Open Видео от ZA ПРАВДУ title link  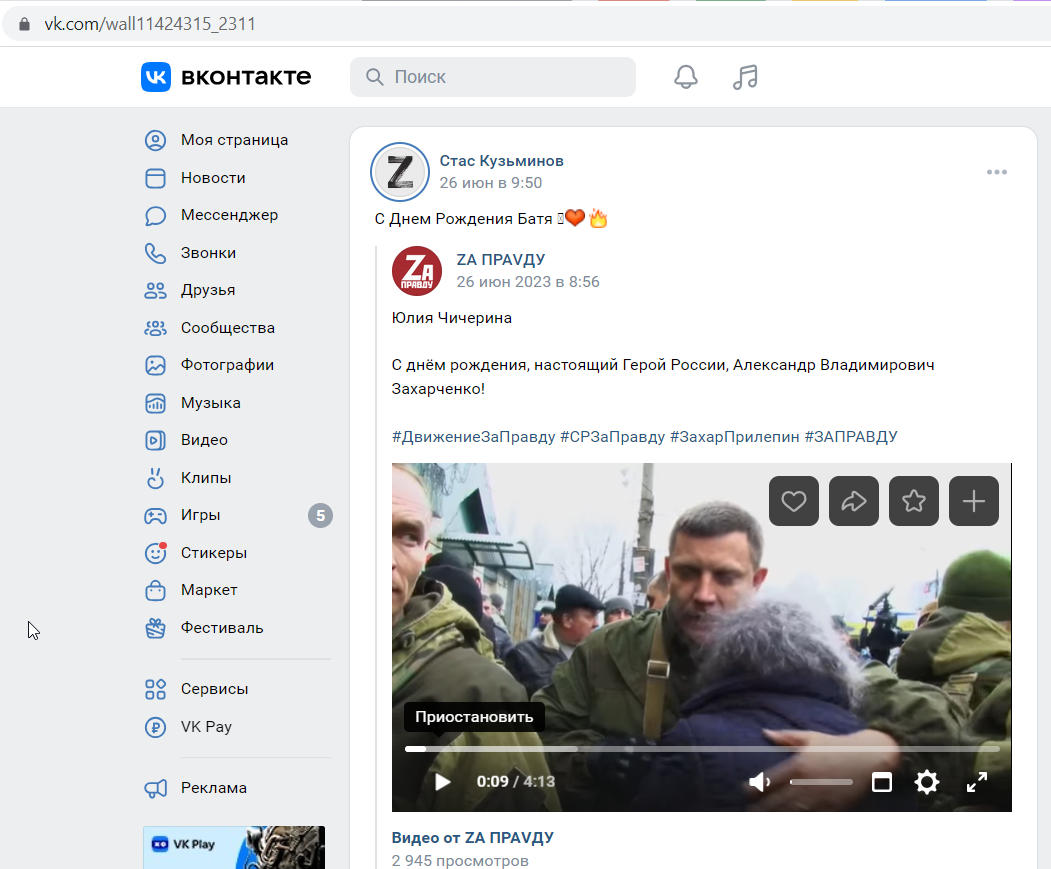(x=473, y=838)
